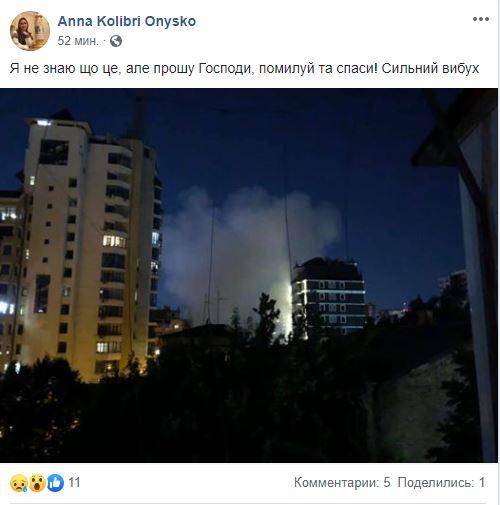
Task: Click the blue thumbs-up like reaction icon
Action: 55,483
